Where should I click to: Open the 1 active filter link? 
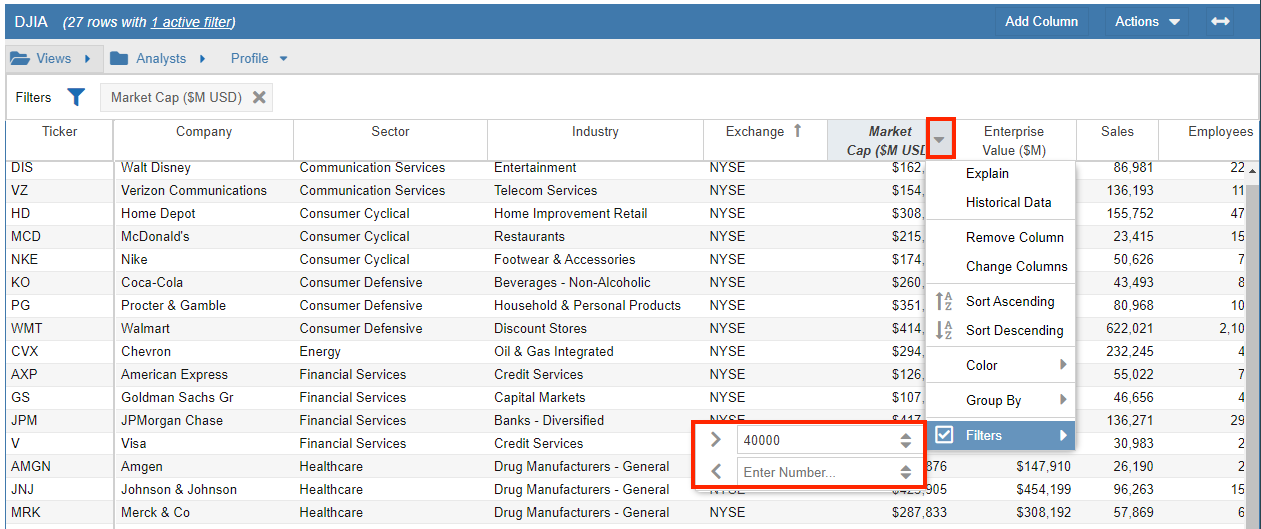click(191, 23)
